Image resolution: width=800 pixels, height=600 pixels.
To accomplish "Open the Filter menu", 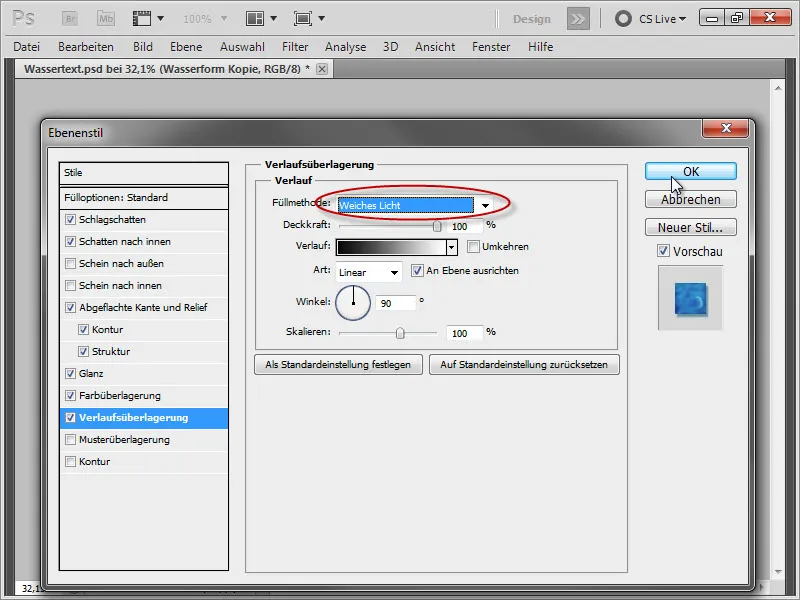I will click(295, 47).
